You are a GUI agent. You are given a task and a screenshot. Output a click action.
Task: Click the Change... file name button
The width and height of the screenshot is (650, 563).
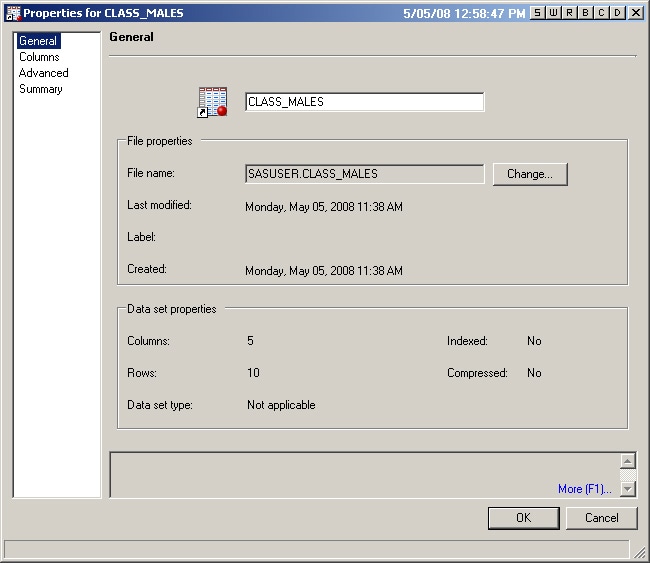[529, 174]
